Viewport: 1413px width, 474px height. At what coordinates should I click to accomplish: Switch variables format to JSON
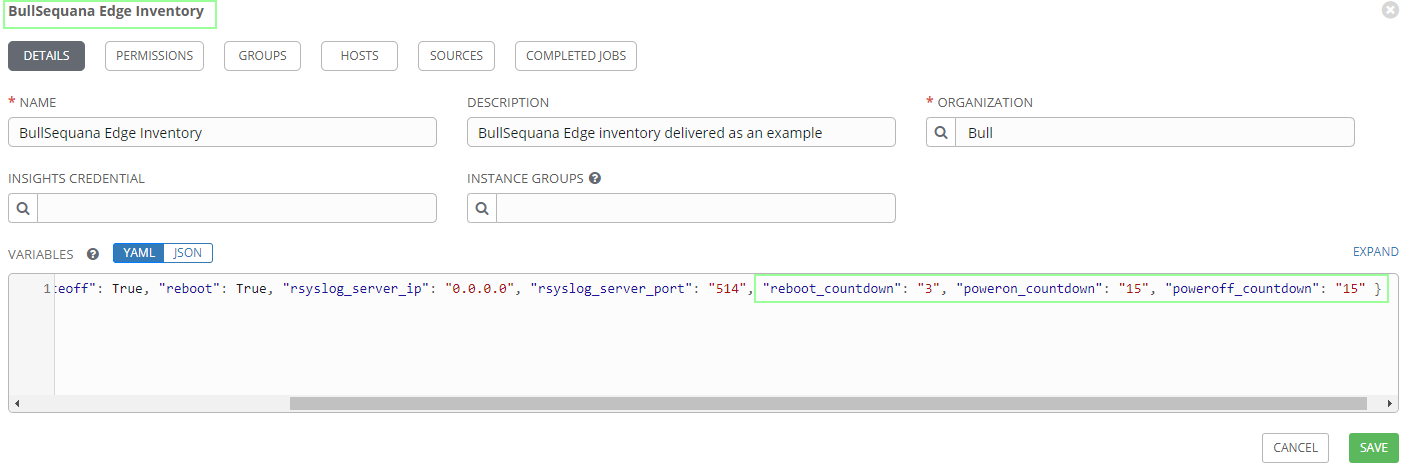(188, 253)
